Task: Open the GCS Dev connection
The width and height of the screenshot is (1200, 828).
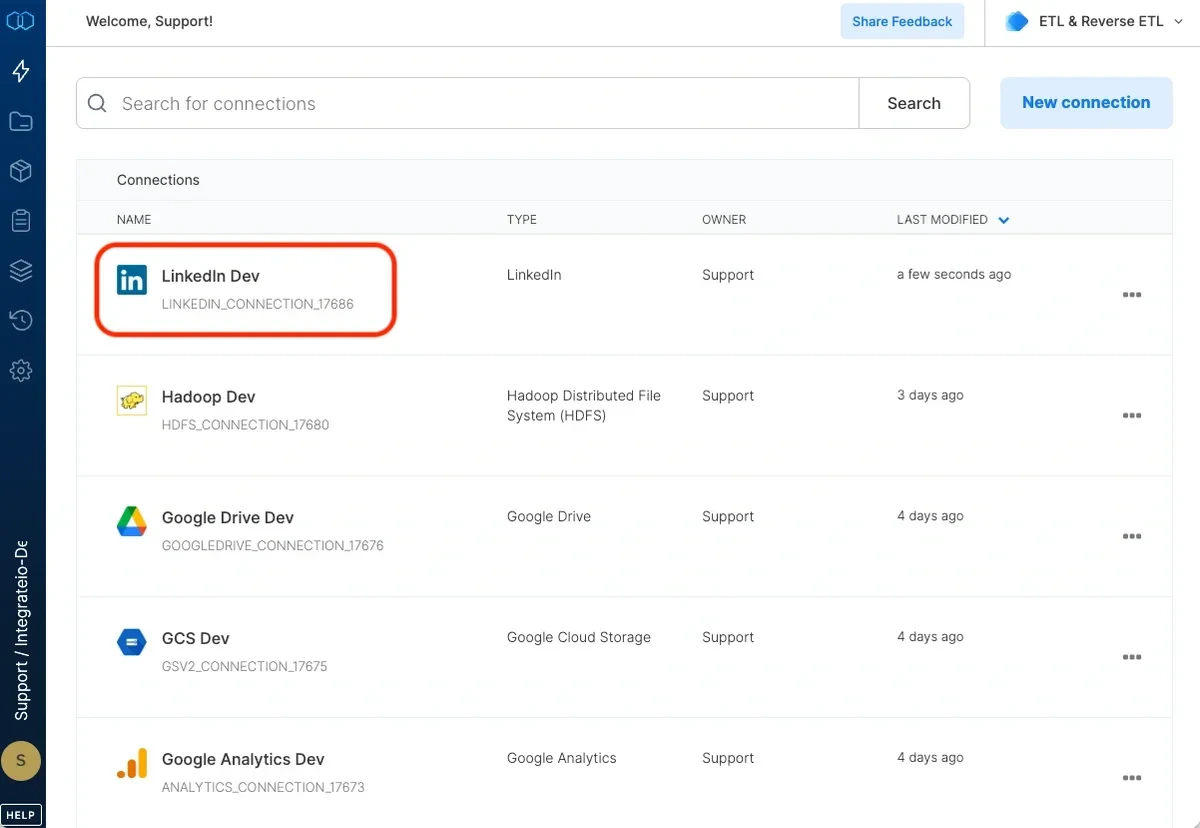Action: (196, 638)
